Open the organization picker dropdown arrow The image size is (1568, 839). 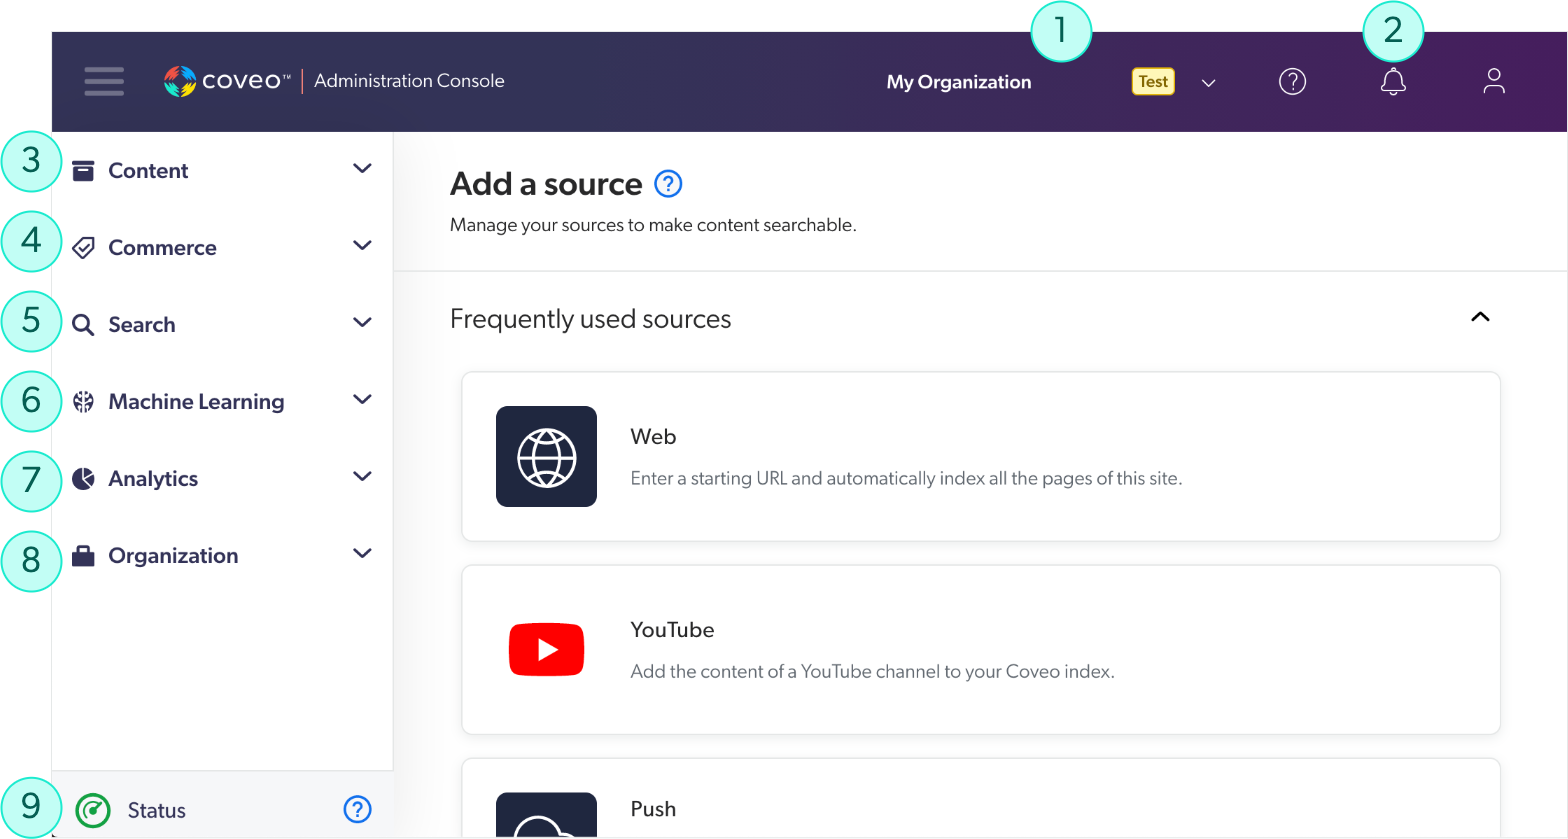(x=1208, y=82)
